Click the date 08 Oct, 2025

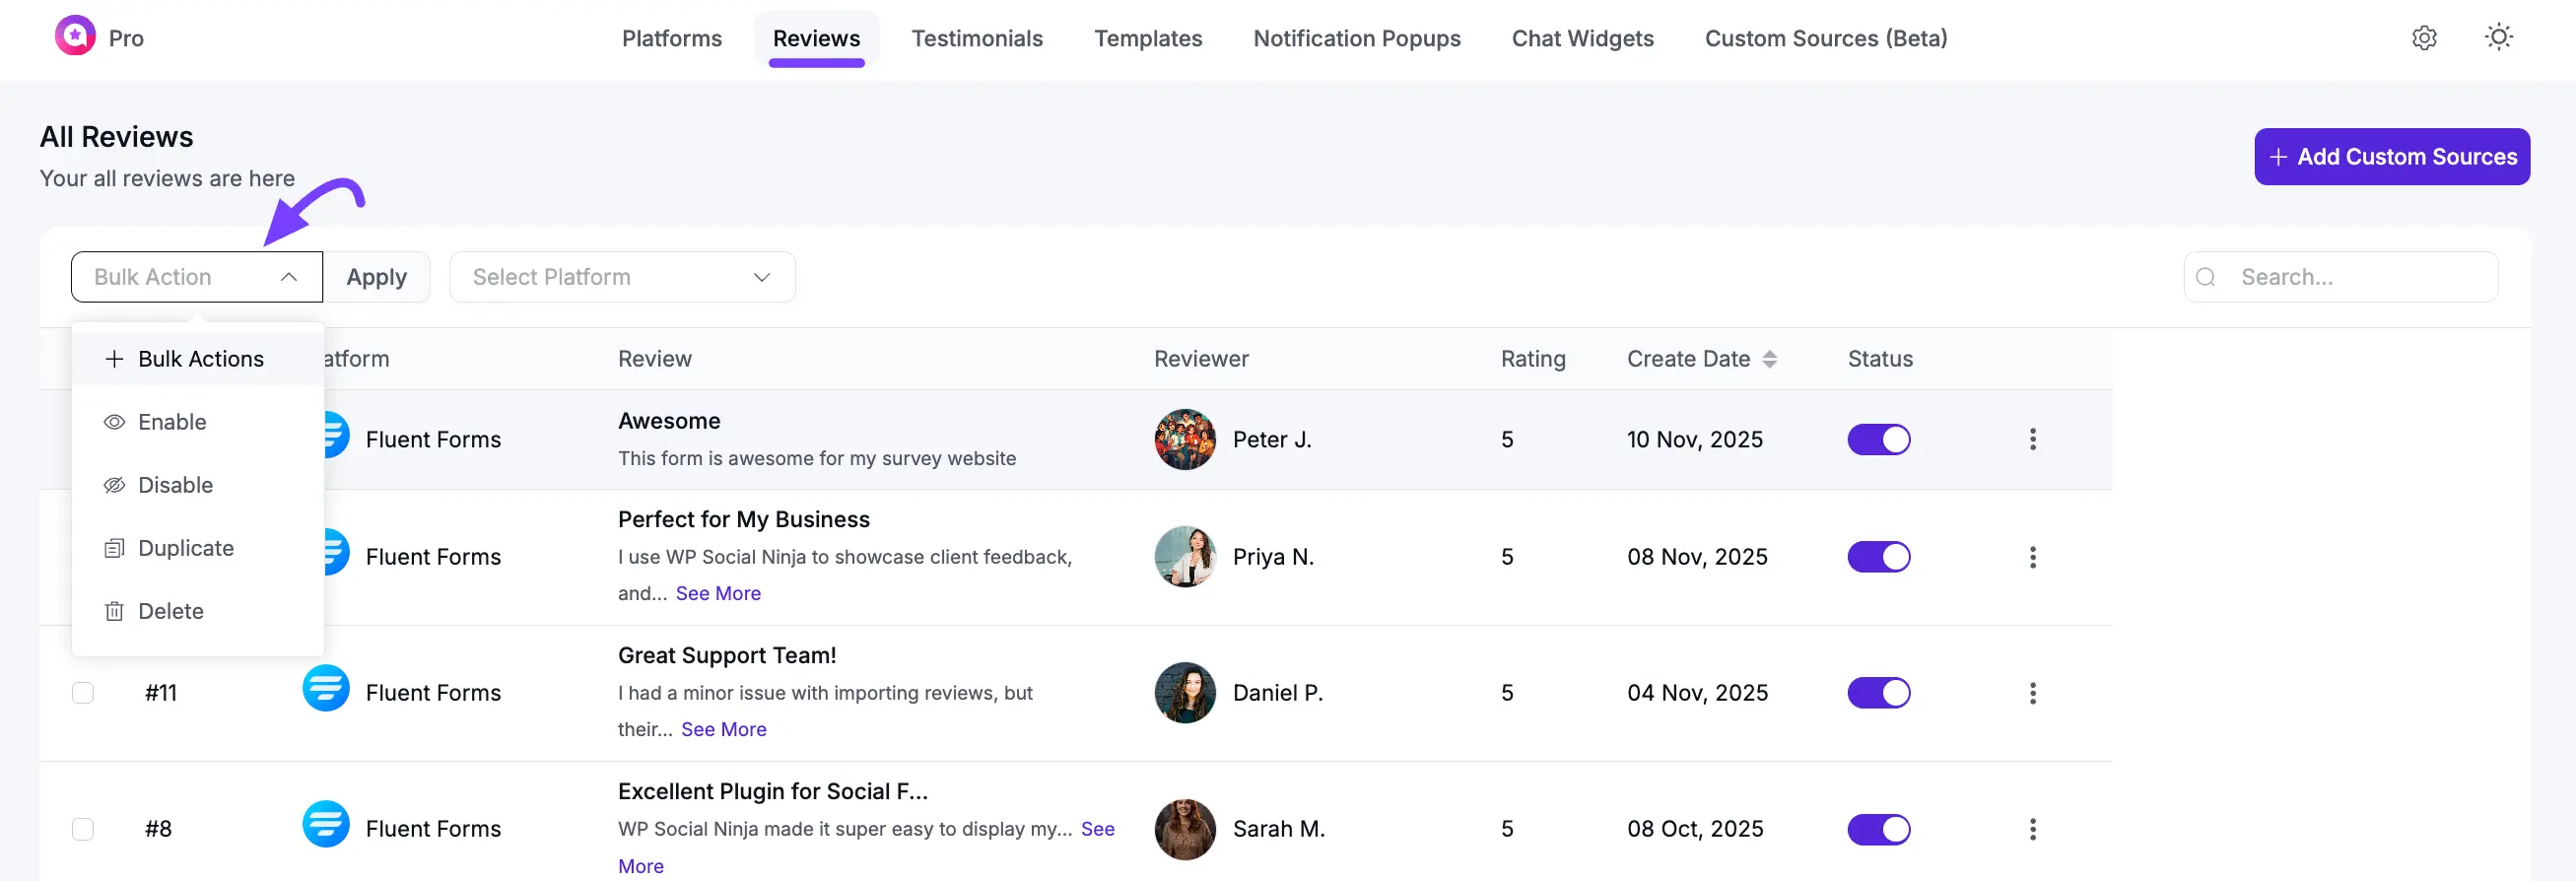1694,829
